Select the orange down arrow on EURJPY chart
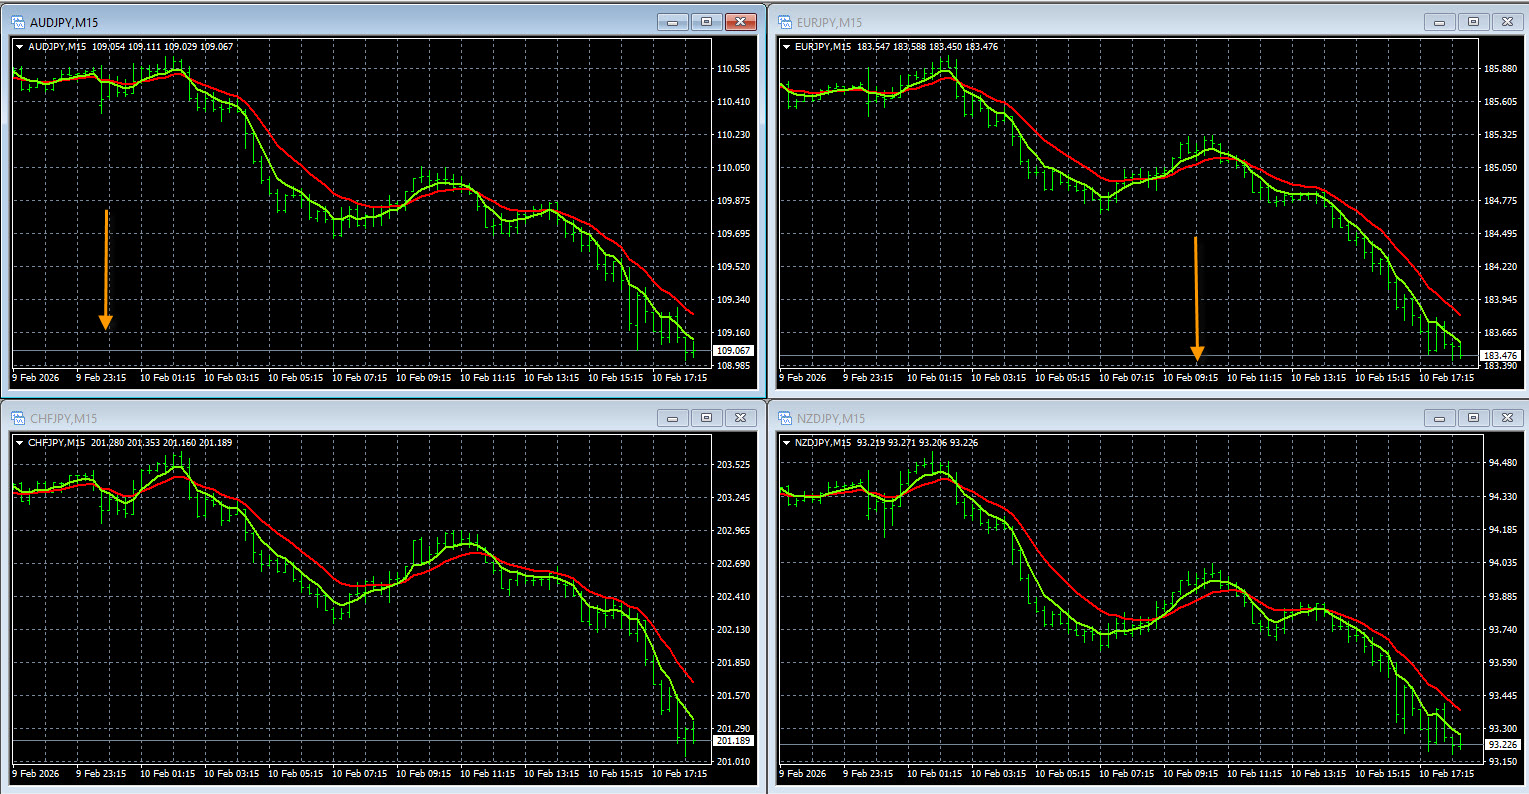1529x794 pixels. tap(1196, 298)
